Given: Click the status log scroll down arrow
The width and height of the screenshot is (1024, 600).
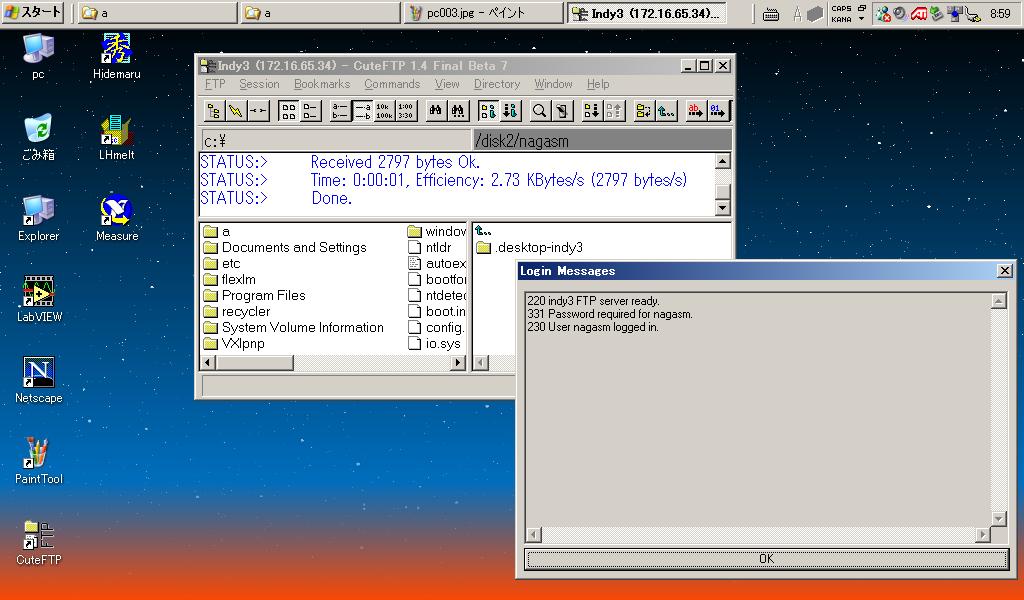Looking at the screenshot, I should (x=723, y=207).
